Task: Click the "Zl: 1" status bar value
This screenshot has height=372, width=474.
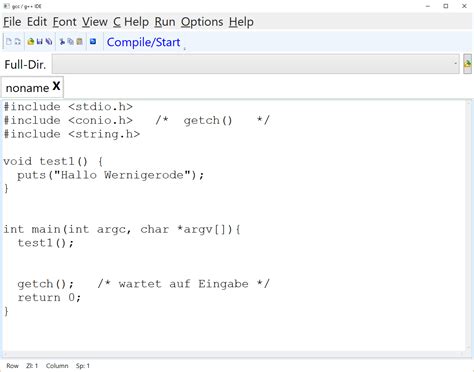Action: [x=32, y=366]
